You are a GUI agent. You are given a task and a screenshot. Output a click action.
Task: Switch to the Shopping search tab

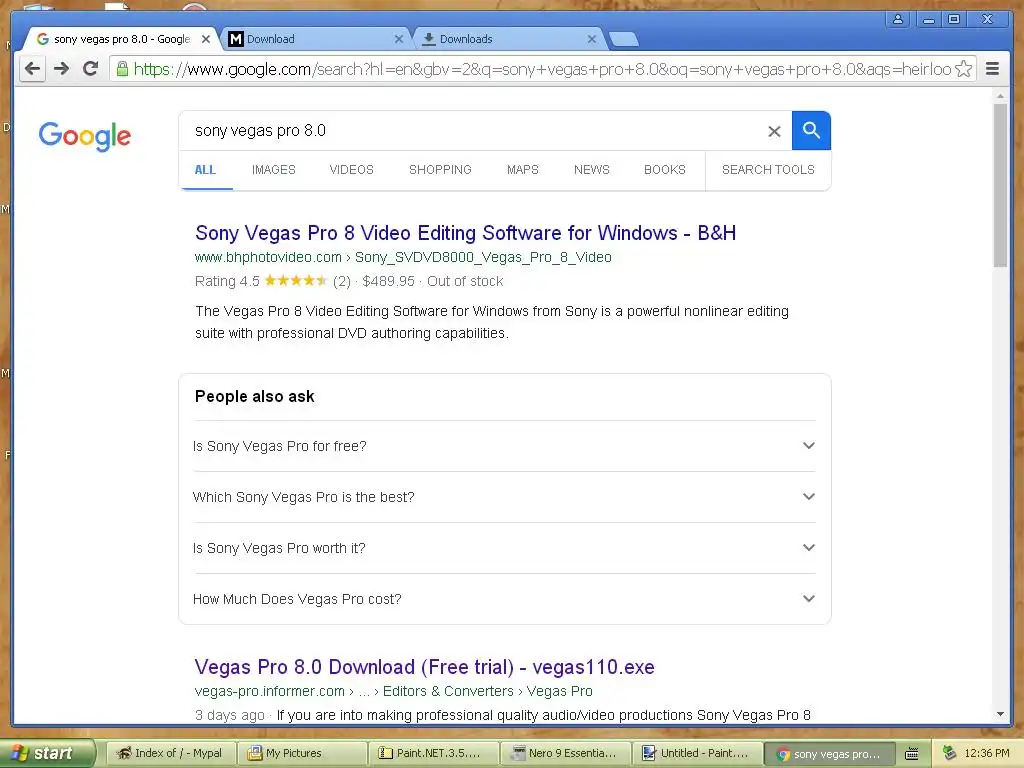coord(440,170)
